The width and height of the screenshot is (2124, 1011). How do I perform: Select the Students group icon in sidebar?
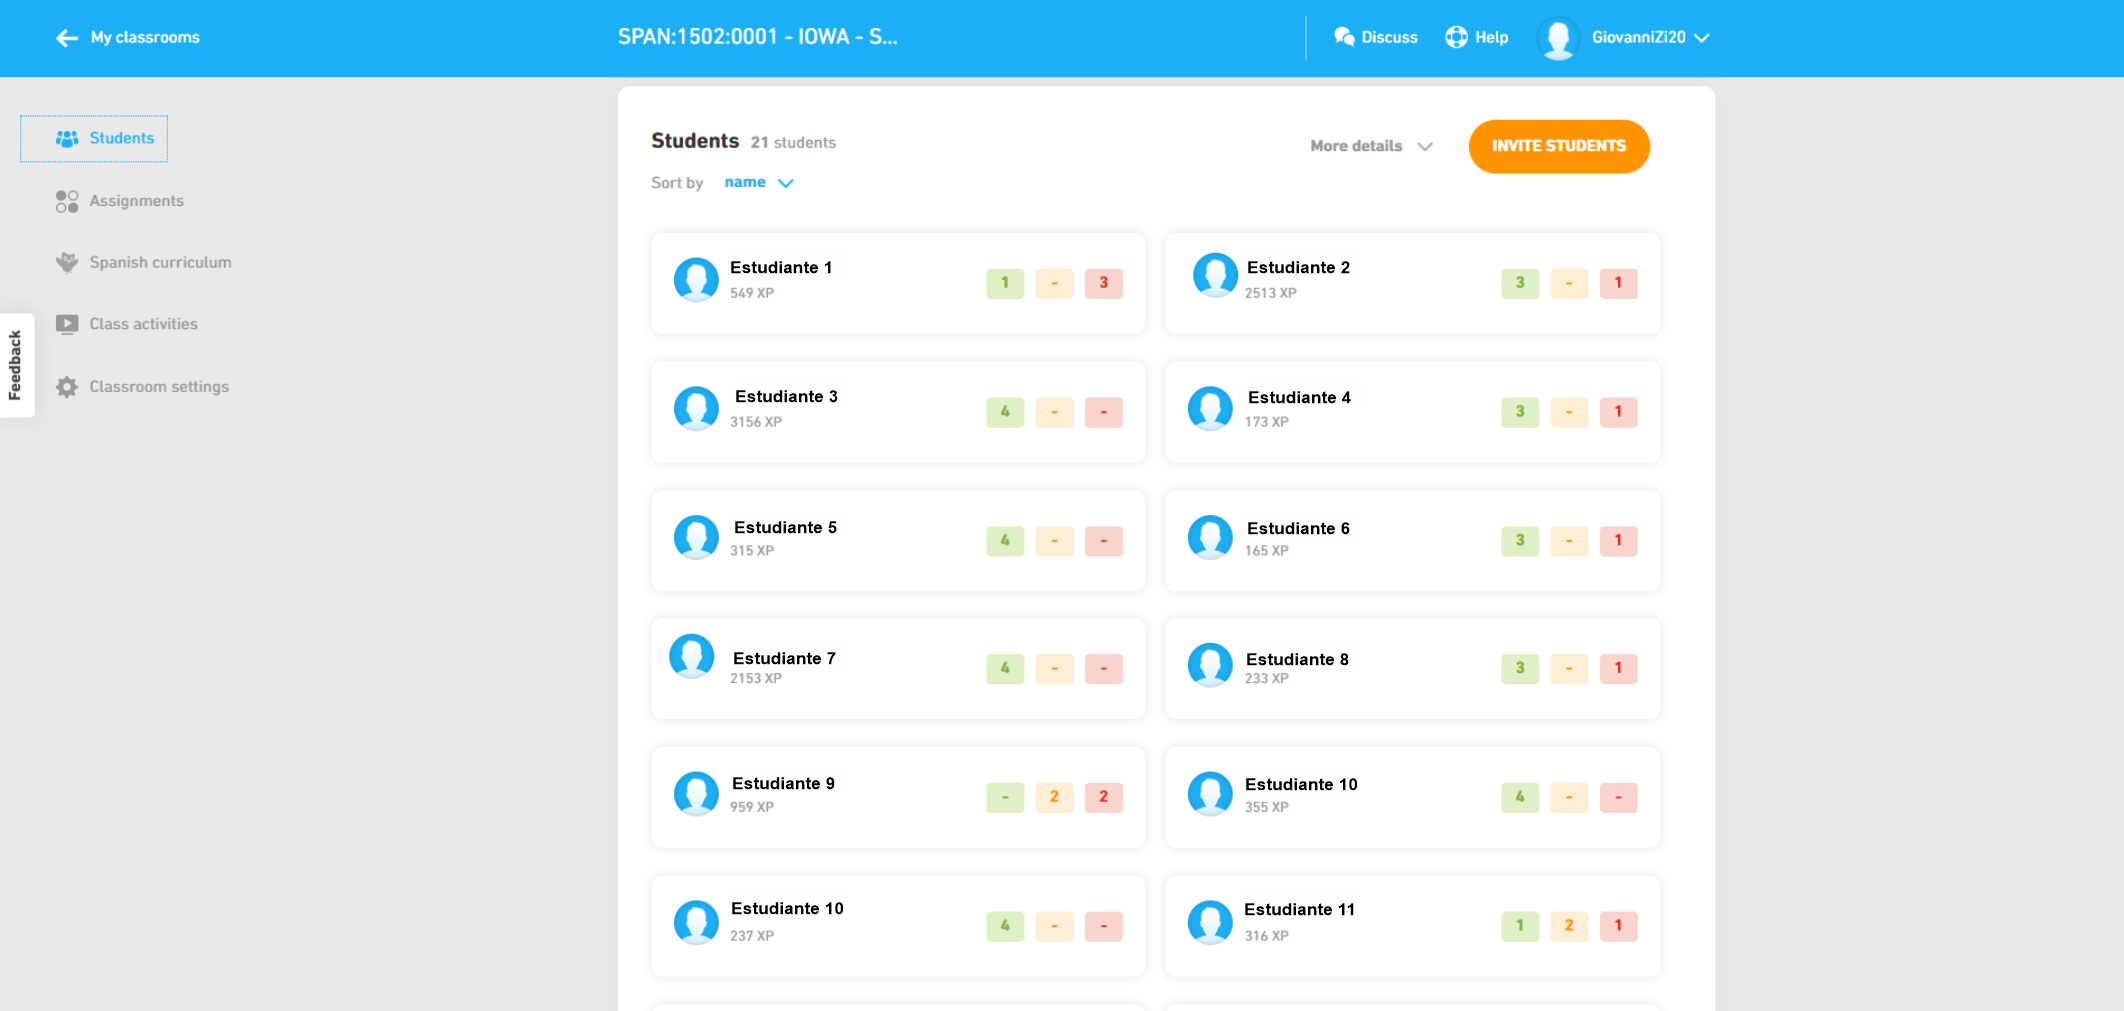[67, 139]
